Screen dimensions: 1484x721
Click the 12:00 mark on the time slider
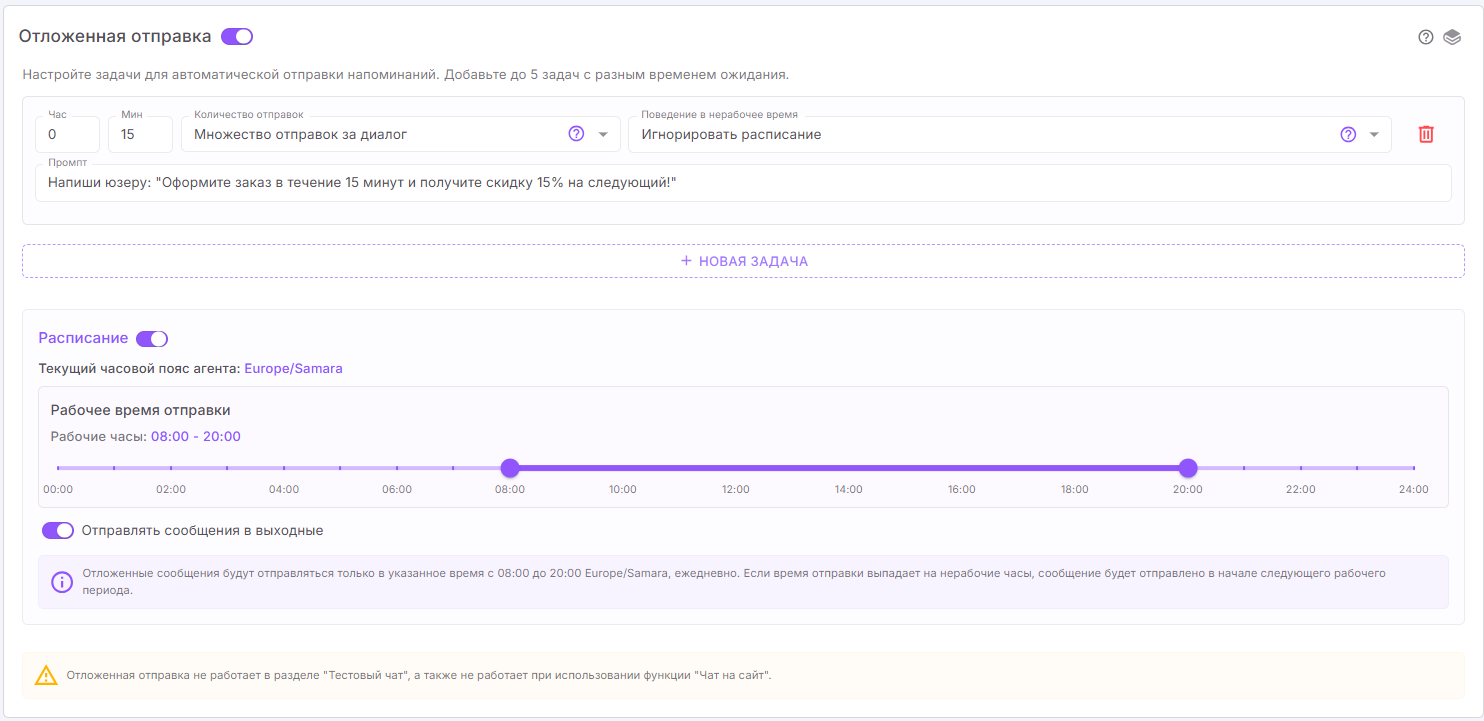[736, 468]
